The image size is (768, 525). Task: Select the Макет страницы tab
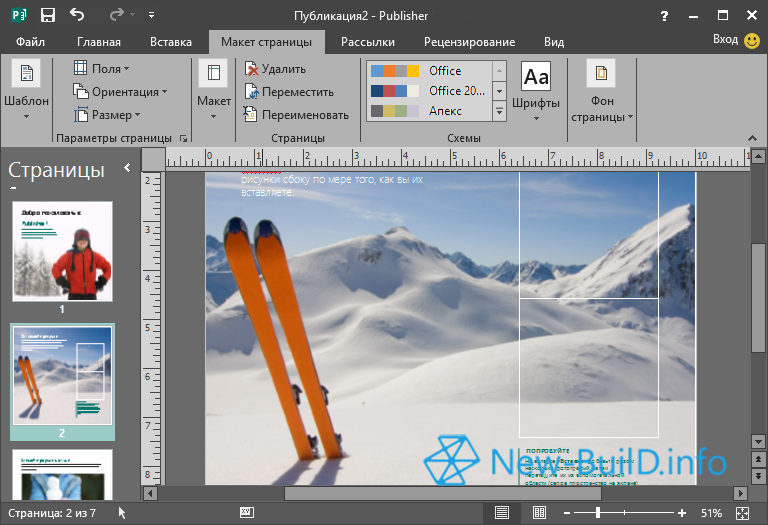tap(266, 42)
